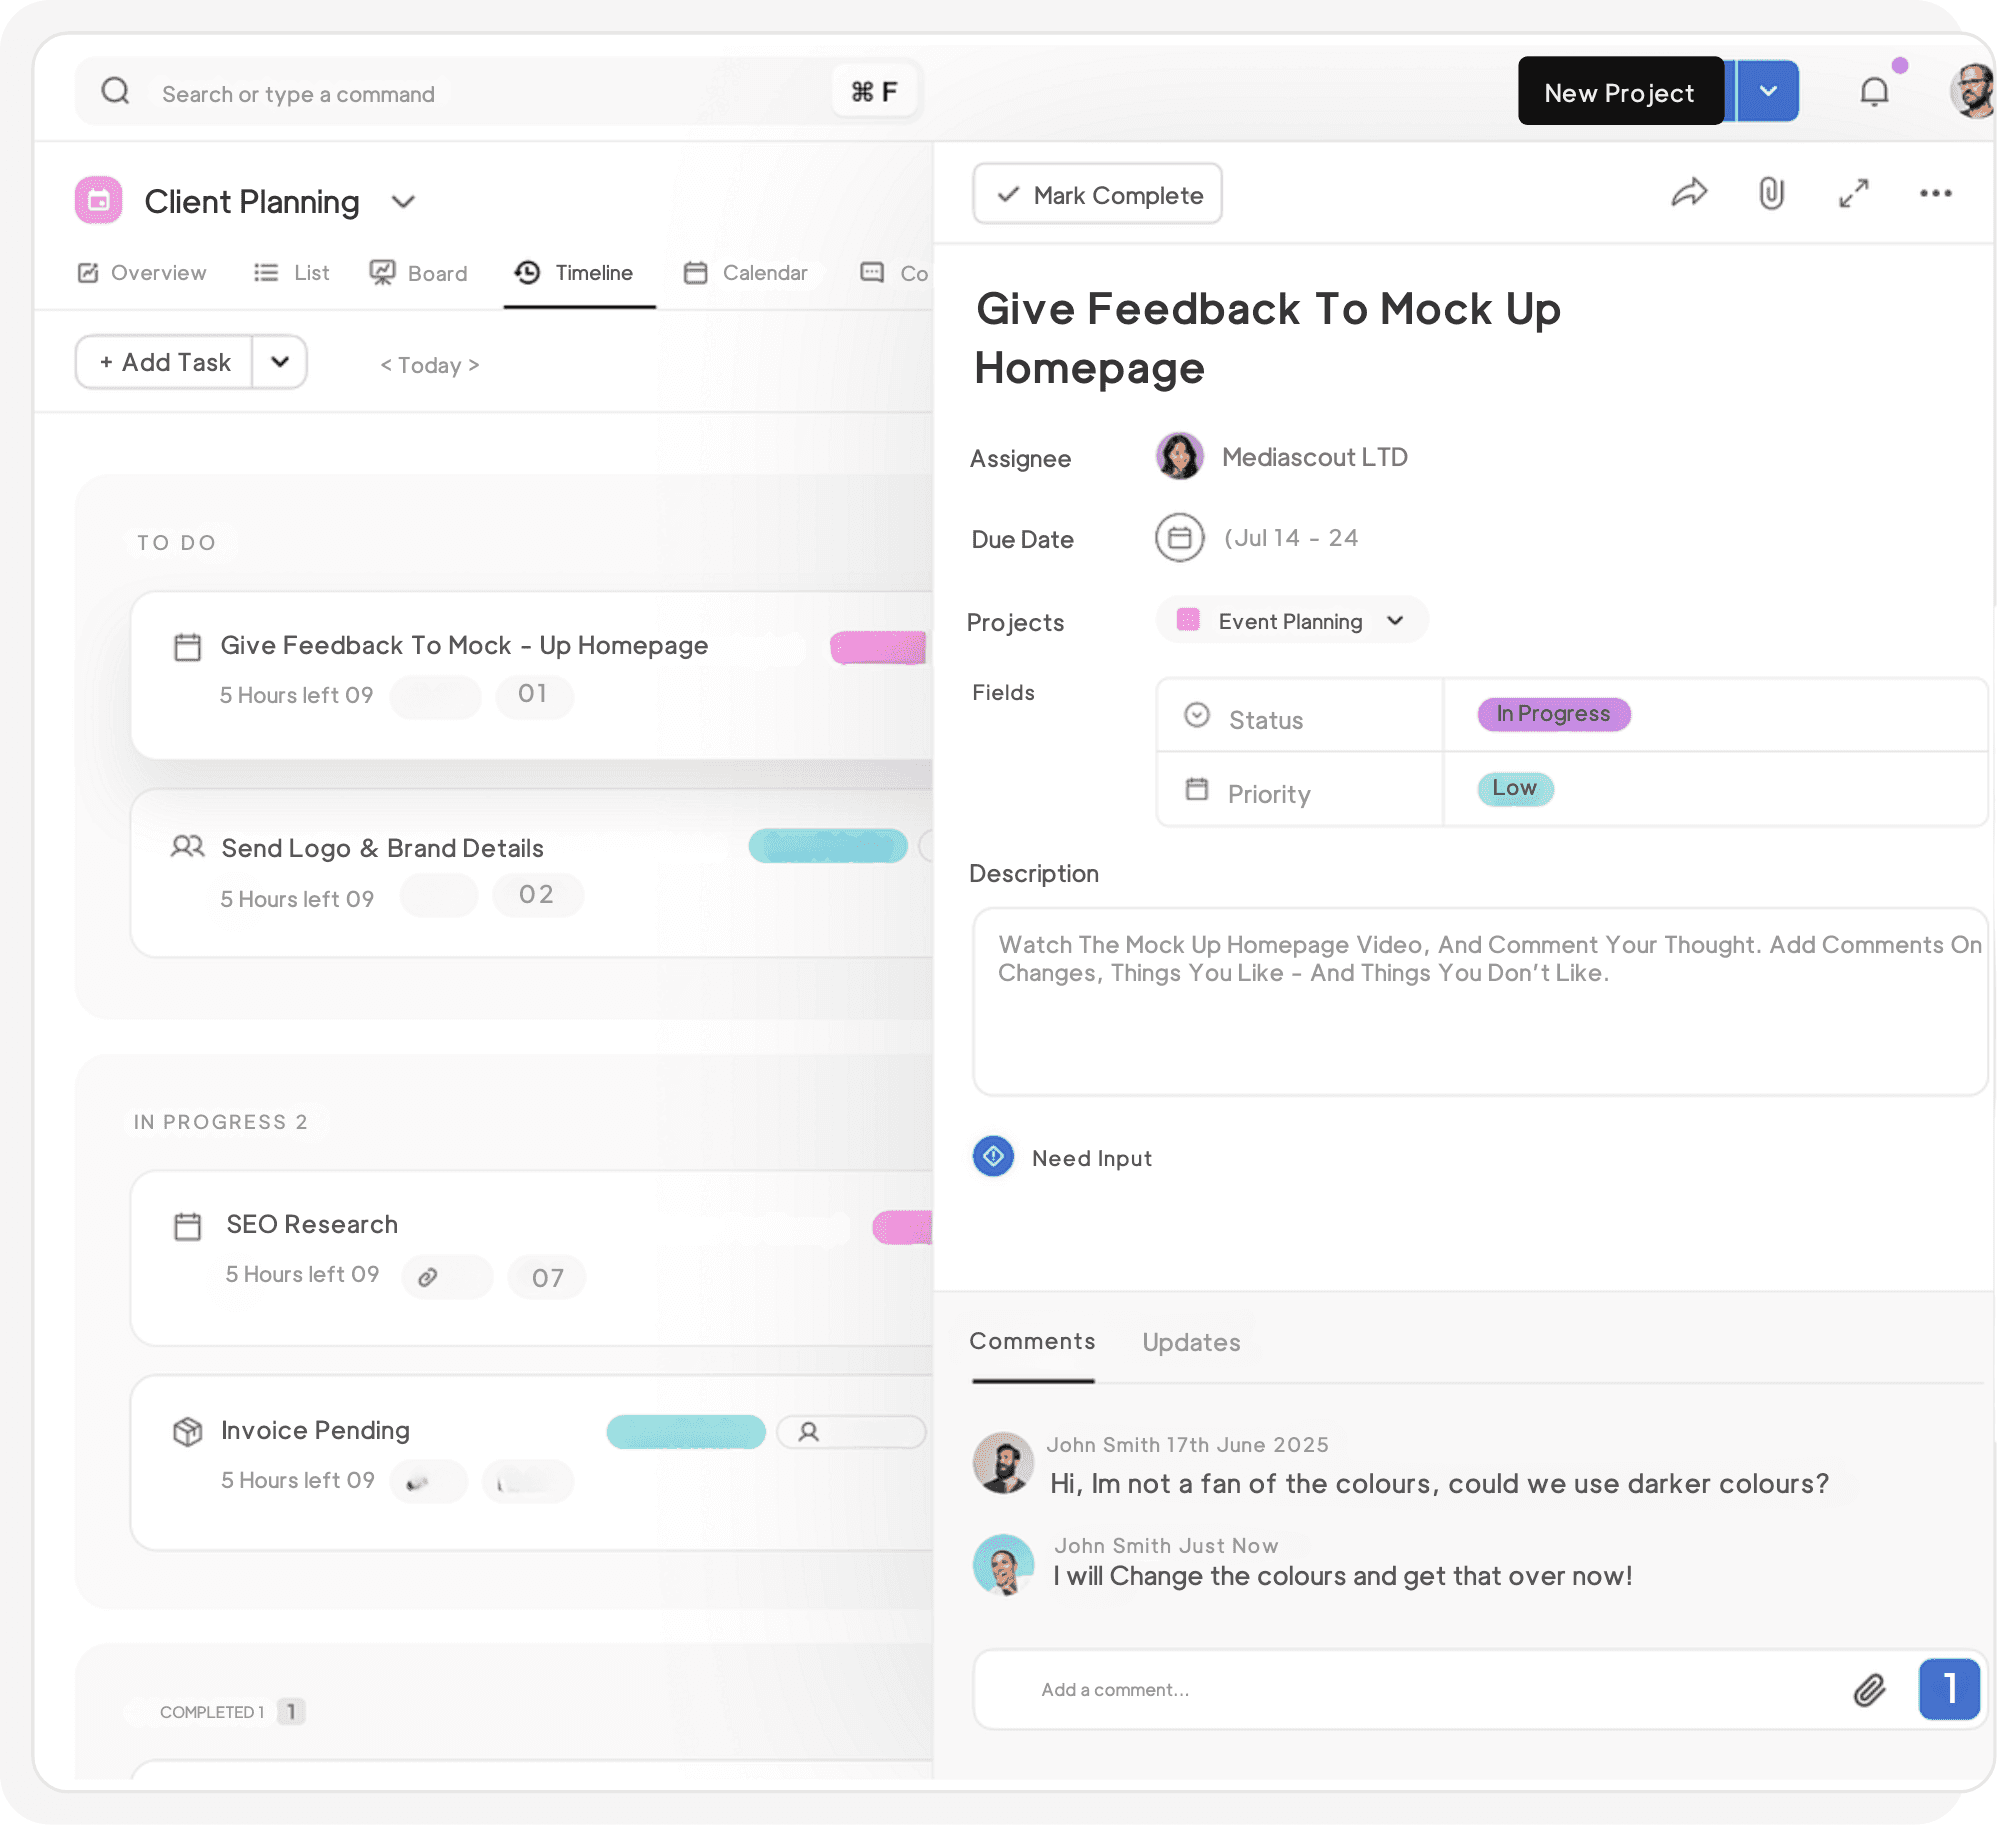Open the Invoice Pending task
The width and height of the screenshot is (1997, 1825).
(x=315, y=1430)
